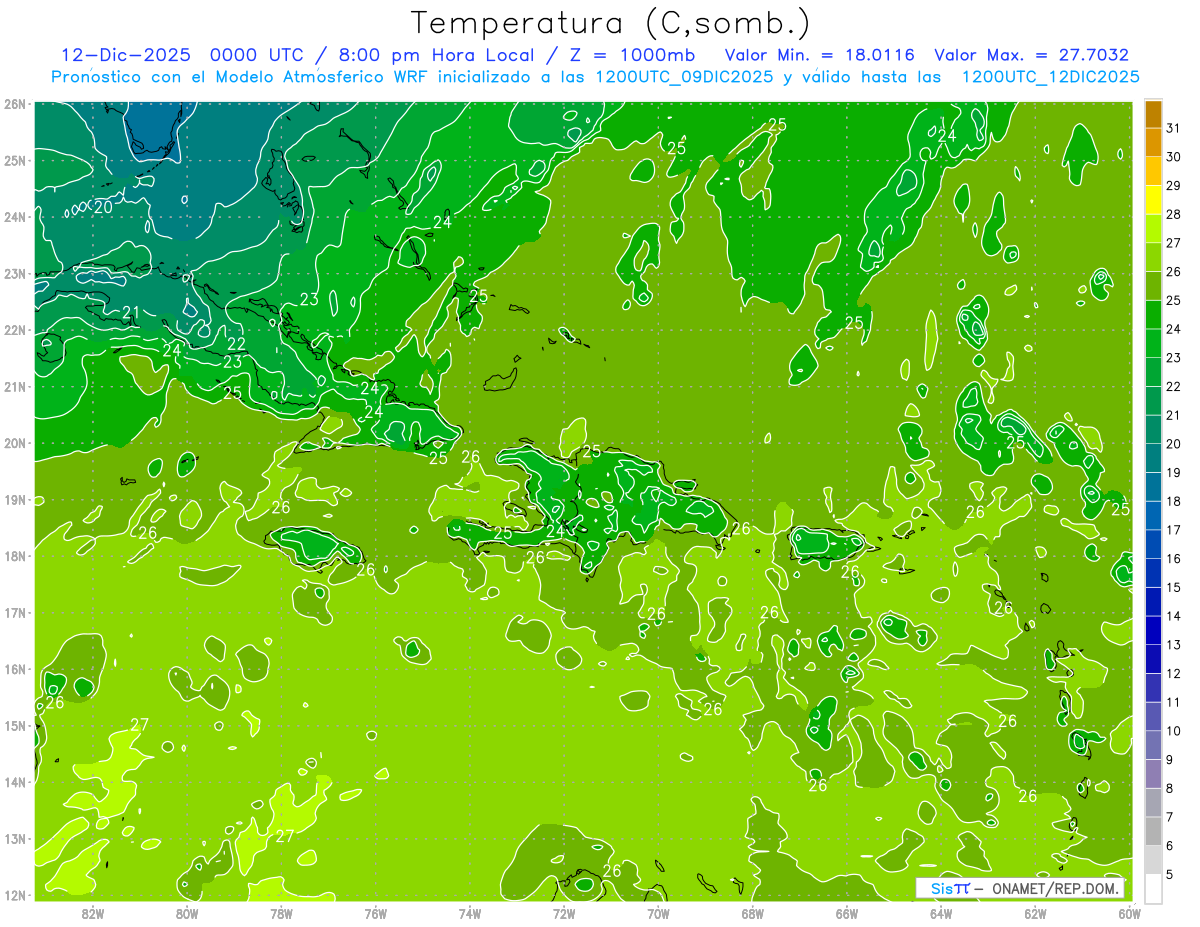This screenshot has height=927, width=1200.
Task: Click longitude label "68W" on bottom axis
Action: [753, 912]
